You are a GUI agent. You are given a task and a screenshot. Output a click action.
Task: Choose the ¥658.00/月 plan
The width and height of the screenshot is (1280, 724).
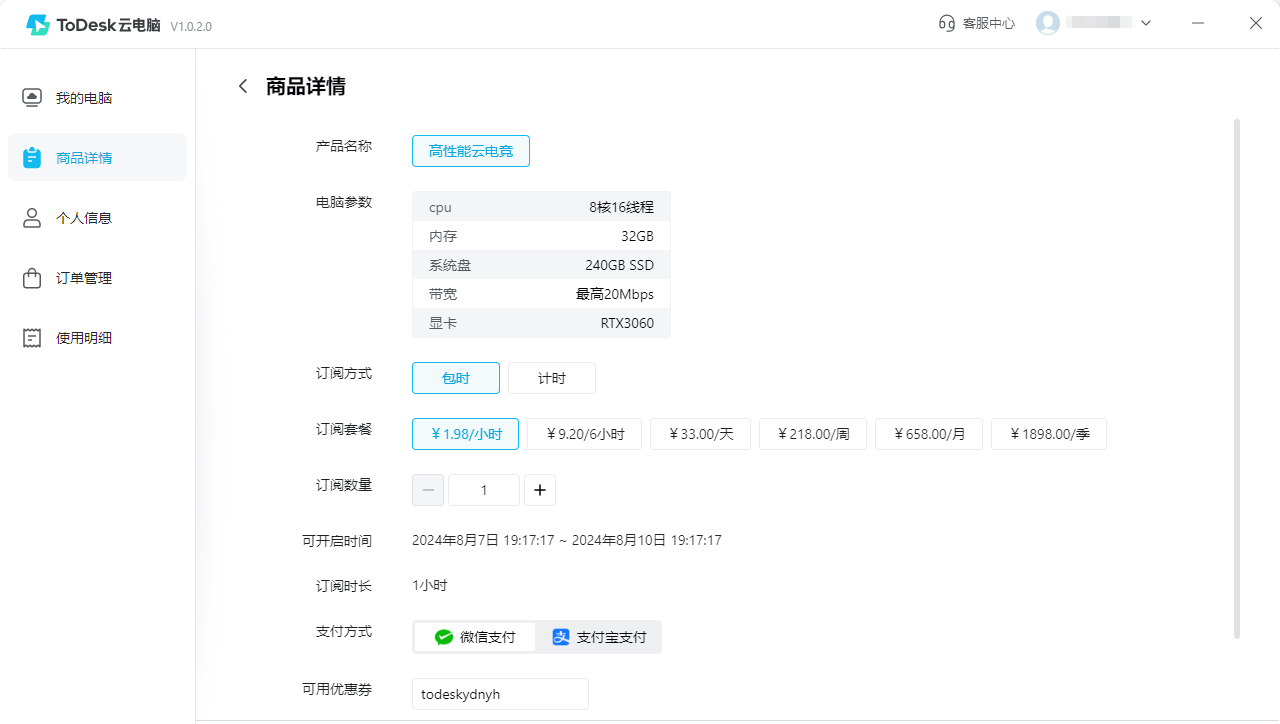click(929, 434)
